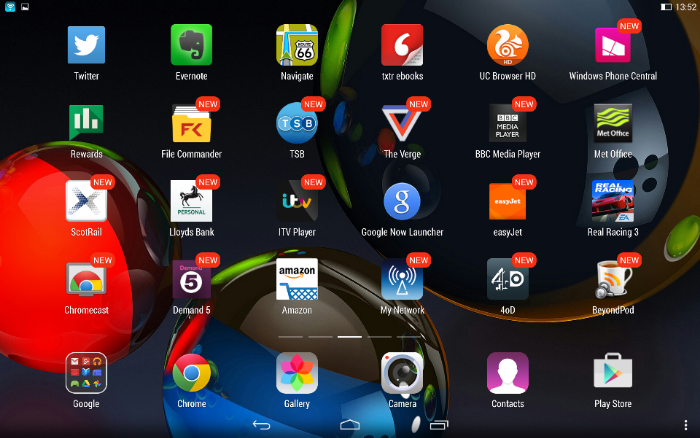Launch Real Racing 3
Screen dimensions: 700x438
click(613, 201)
